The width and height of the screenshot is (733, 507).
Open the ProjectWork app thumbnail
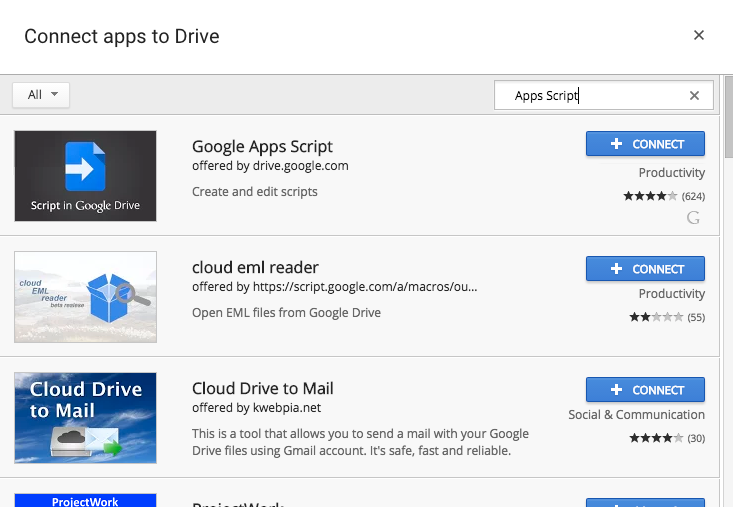click(86, 500)
